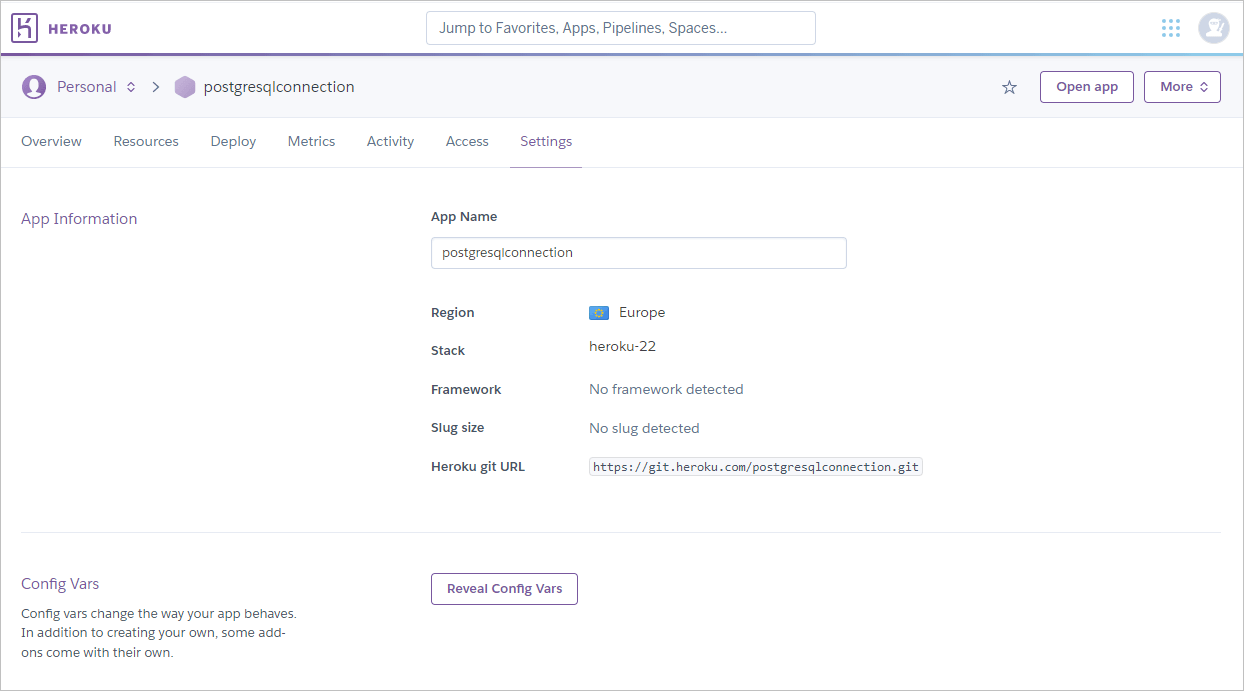The height and width of the screenshot is (691, 1244).
Task: Click the Europe region flag icon
Action: [x=598, y=312]
